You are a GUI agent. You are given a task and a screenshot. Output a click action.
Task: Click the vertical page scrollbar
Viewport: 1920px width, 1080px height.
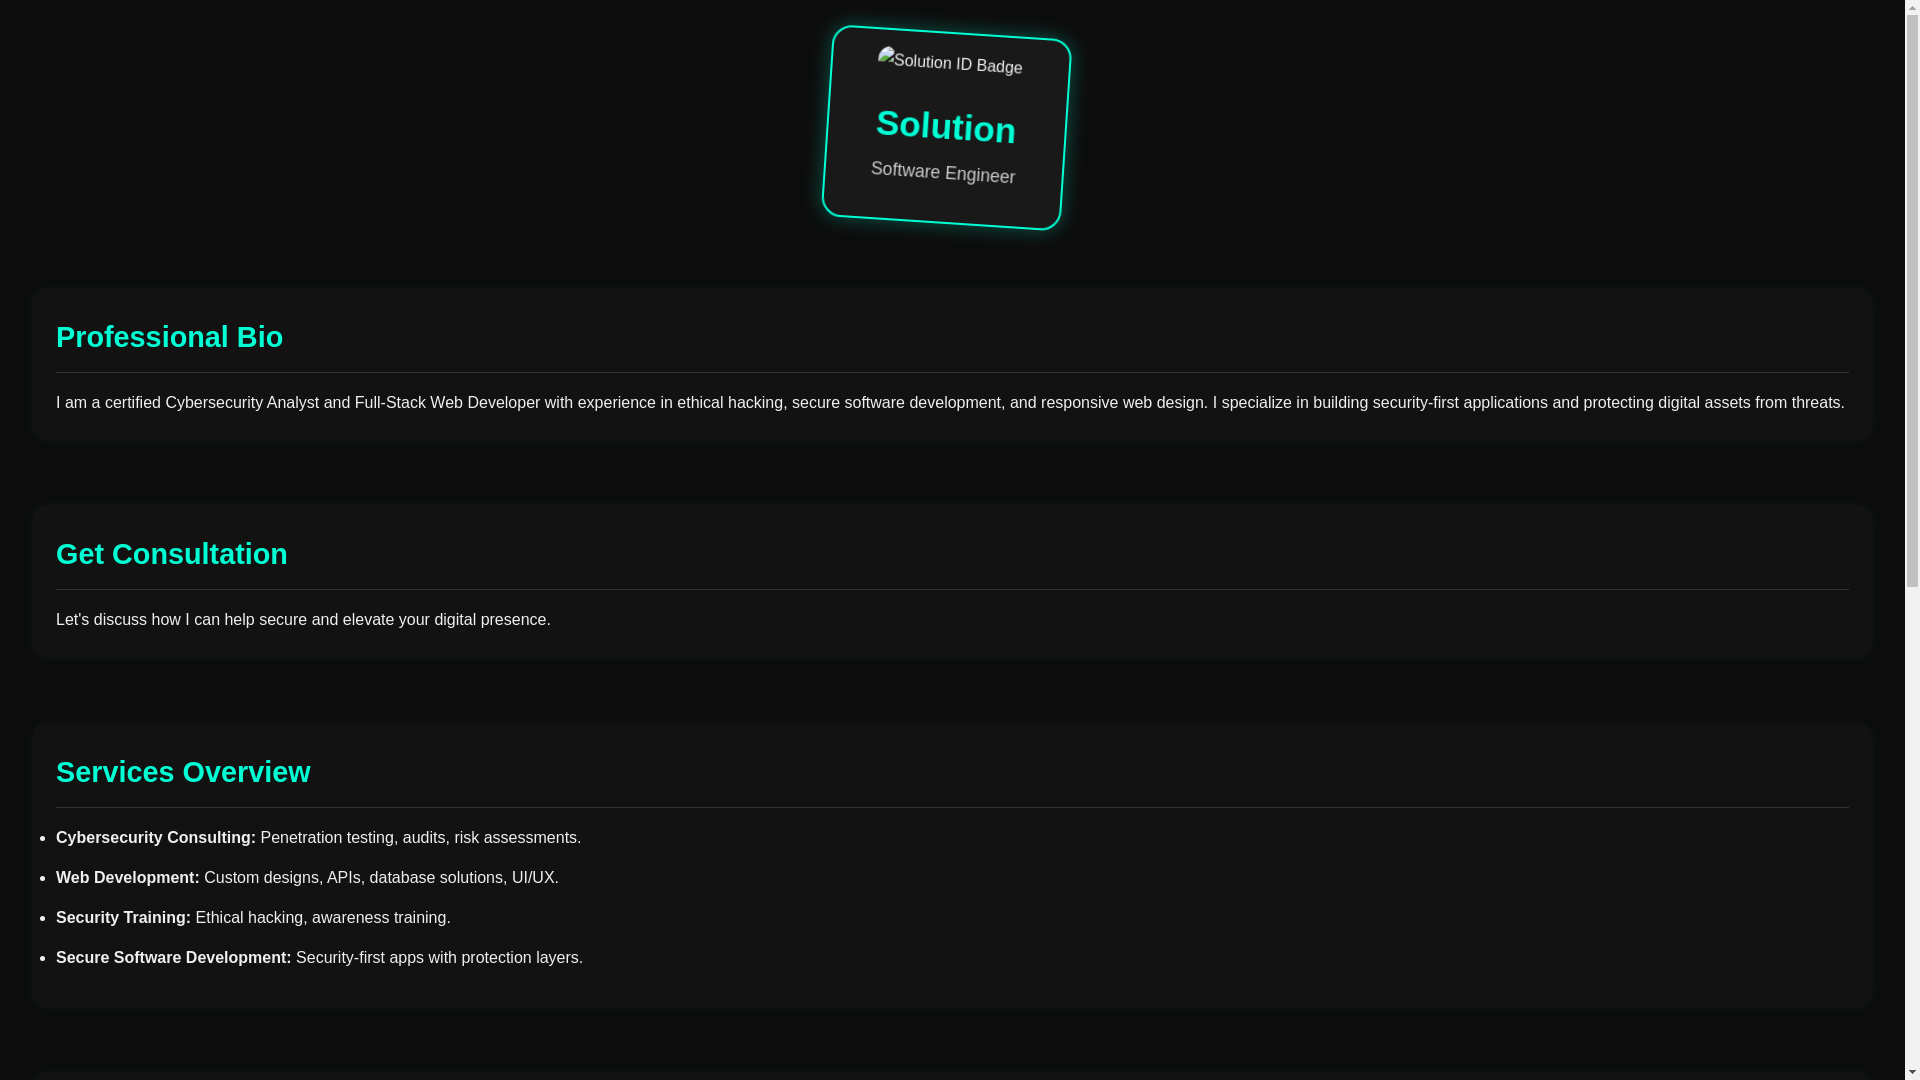(x=1912, y=540)
